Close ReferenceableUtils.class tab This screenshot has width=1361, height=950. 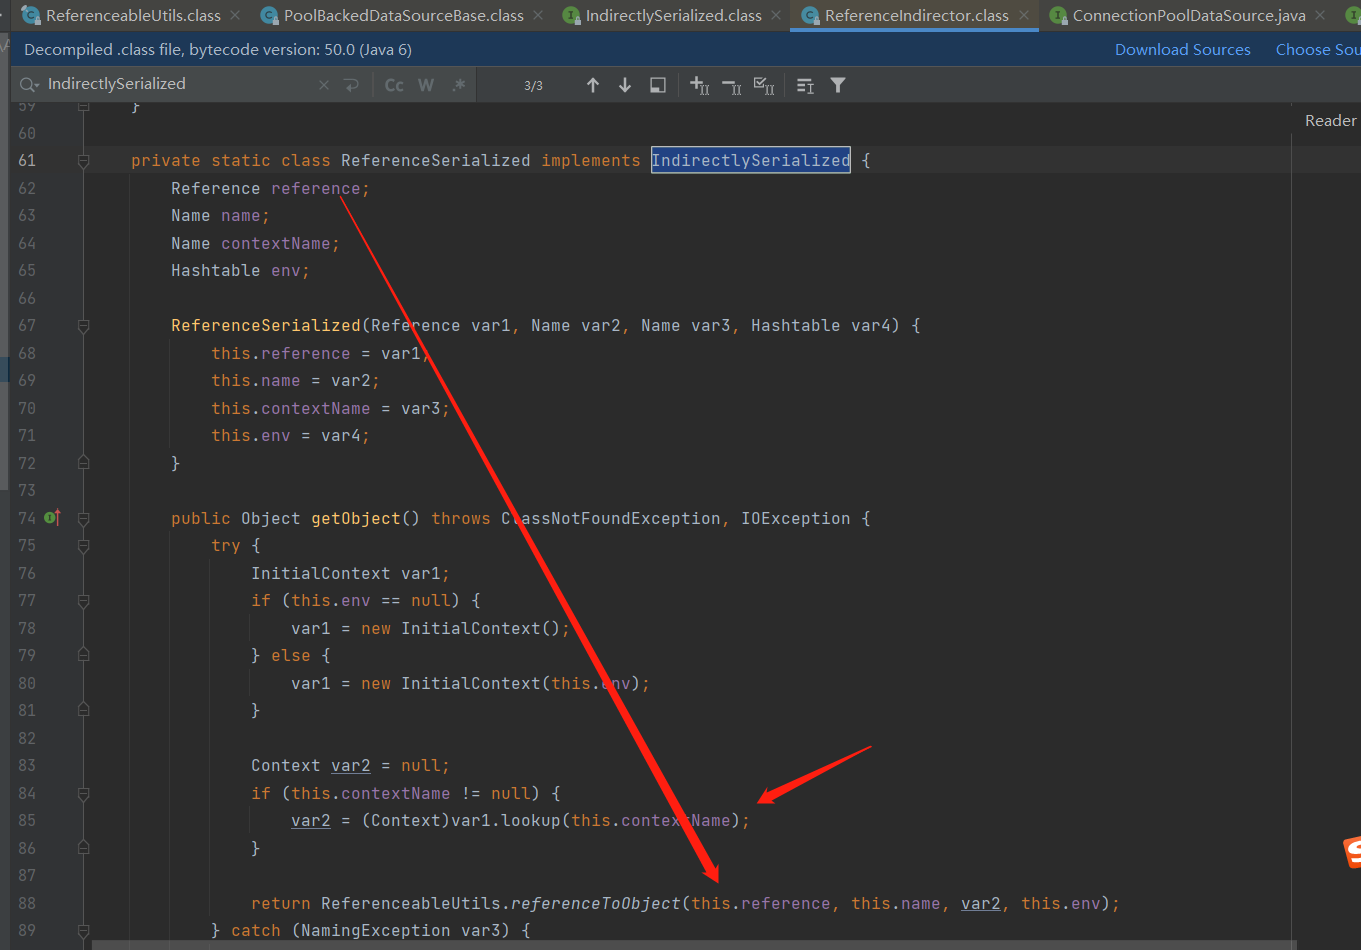[x=235, y=15]
